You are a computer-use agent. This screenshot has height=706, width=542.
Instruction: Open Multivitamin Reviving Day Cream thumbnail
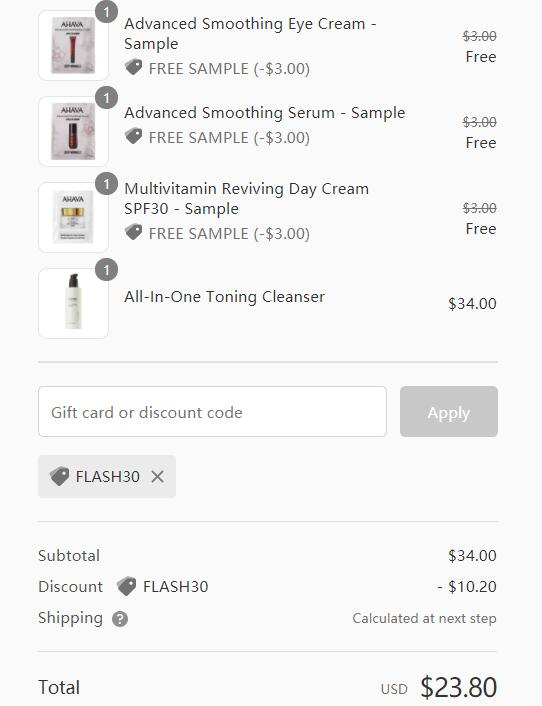pos(73,217)
